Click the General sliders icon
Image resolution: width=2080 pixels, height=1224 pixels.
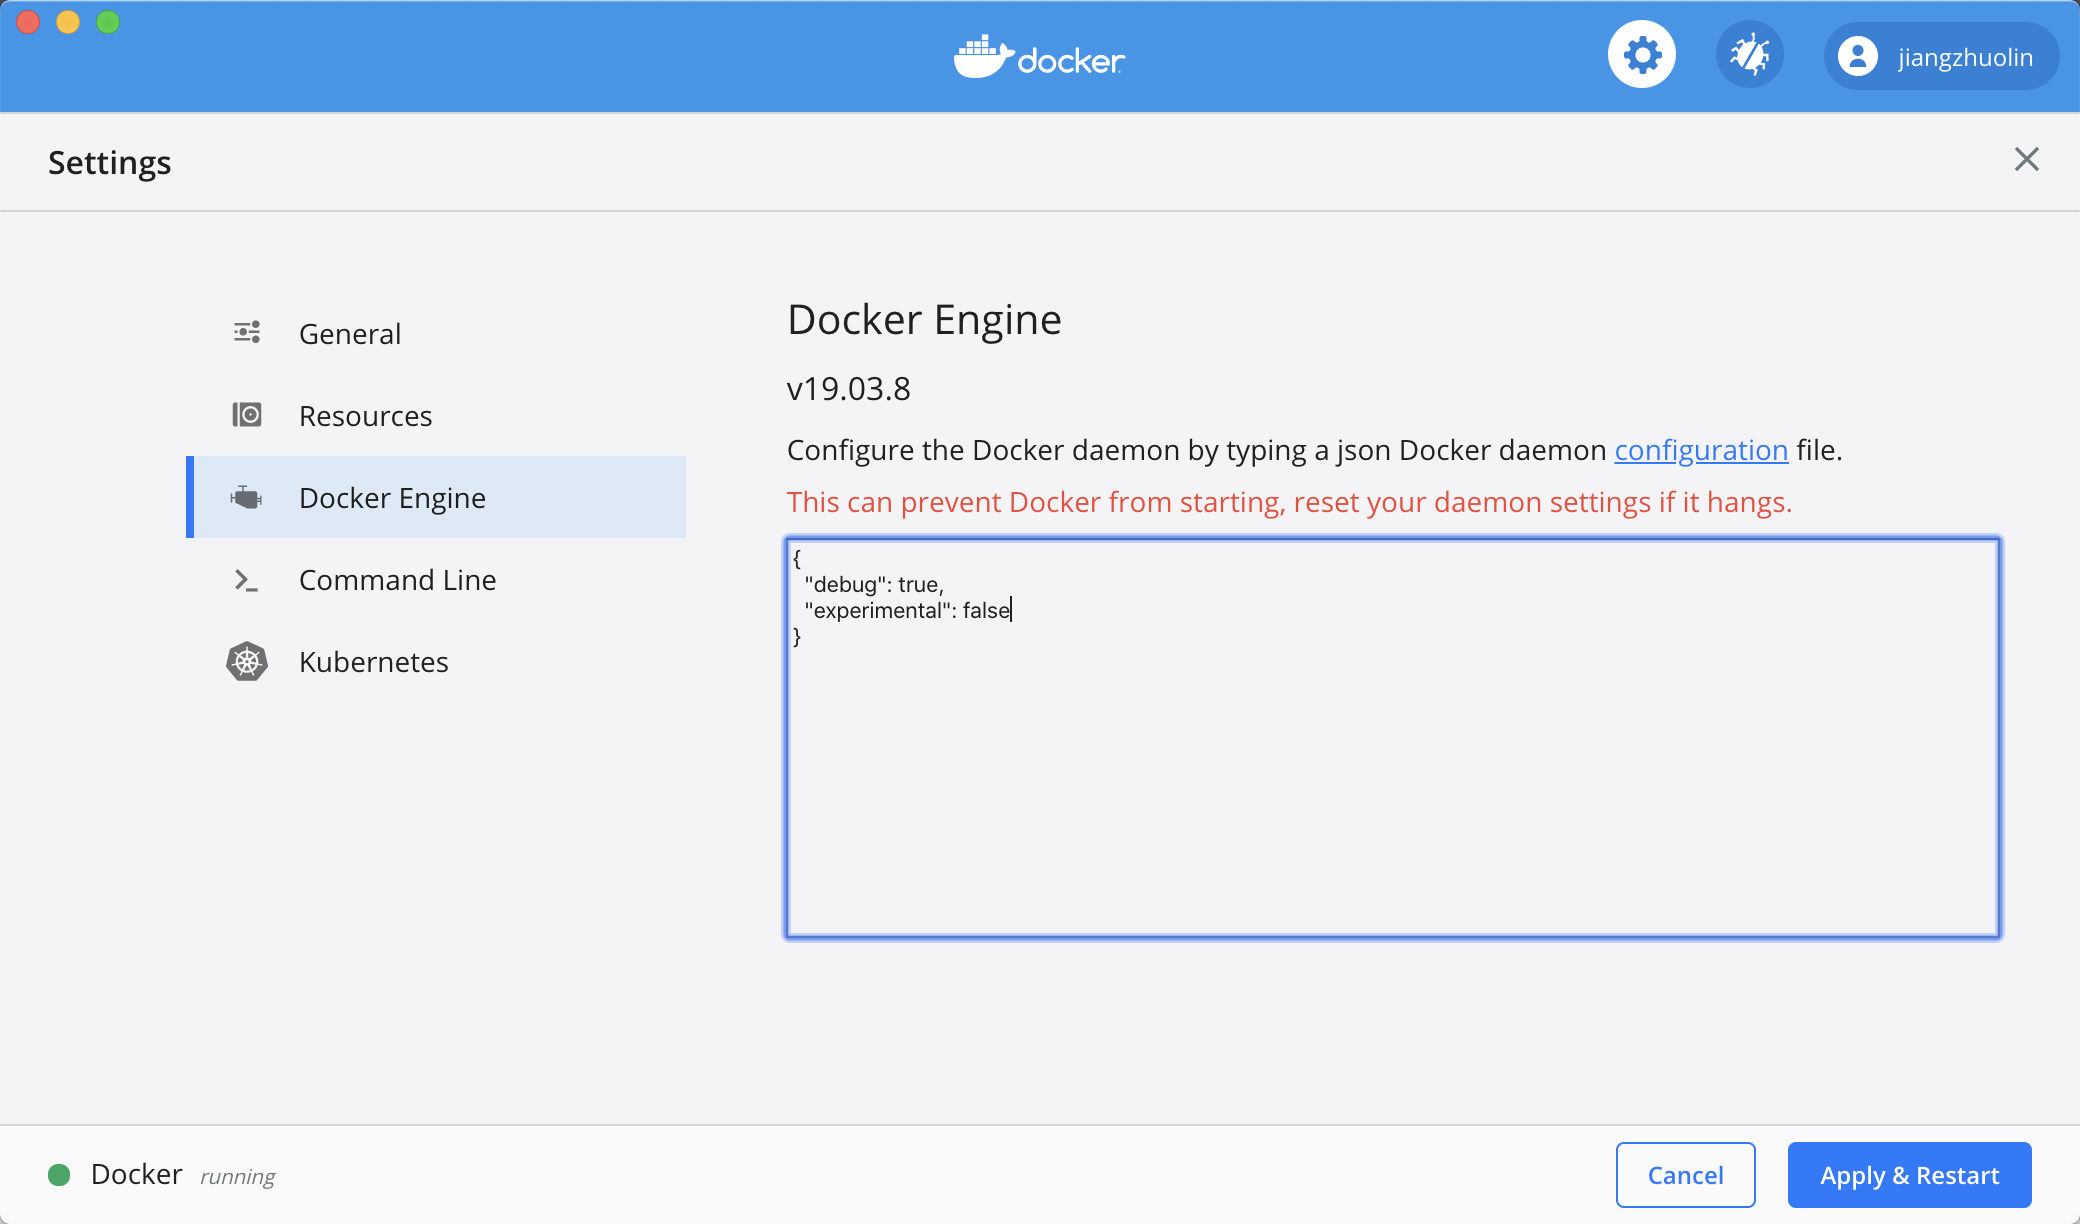tap(247, 332)
